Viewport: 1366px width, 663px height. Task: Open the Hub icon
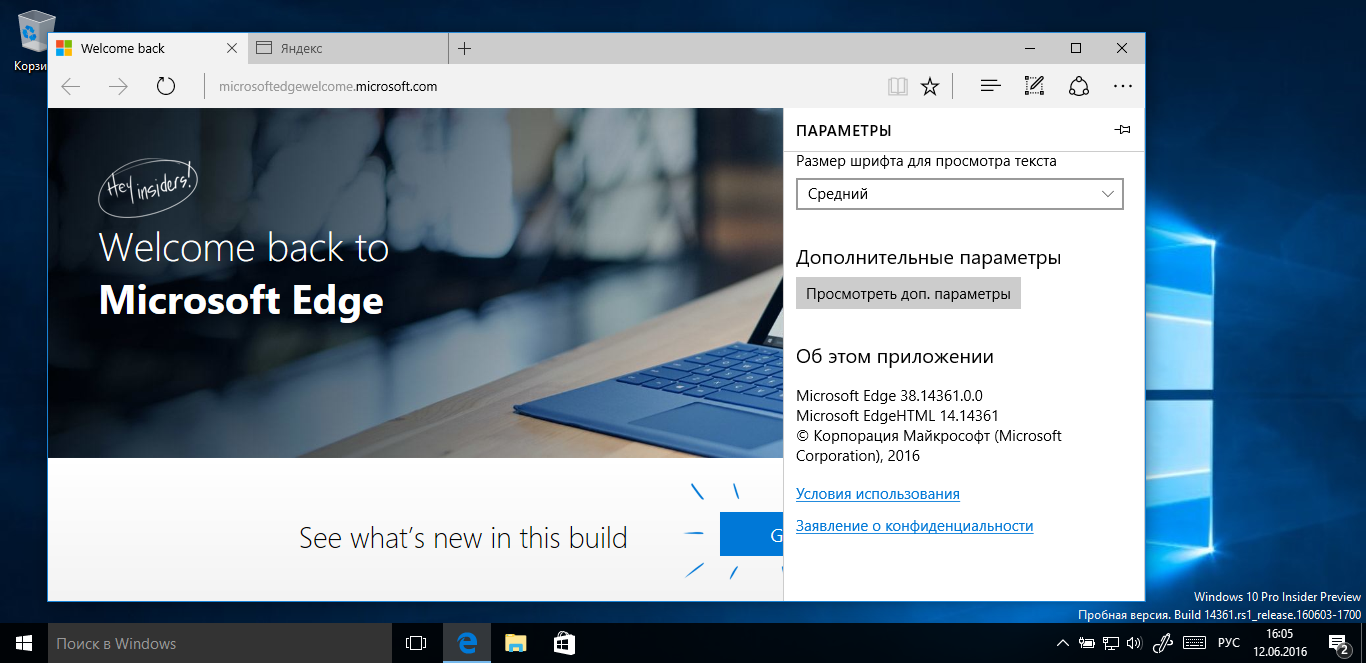(991, 87)
